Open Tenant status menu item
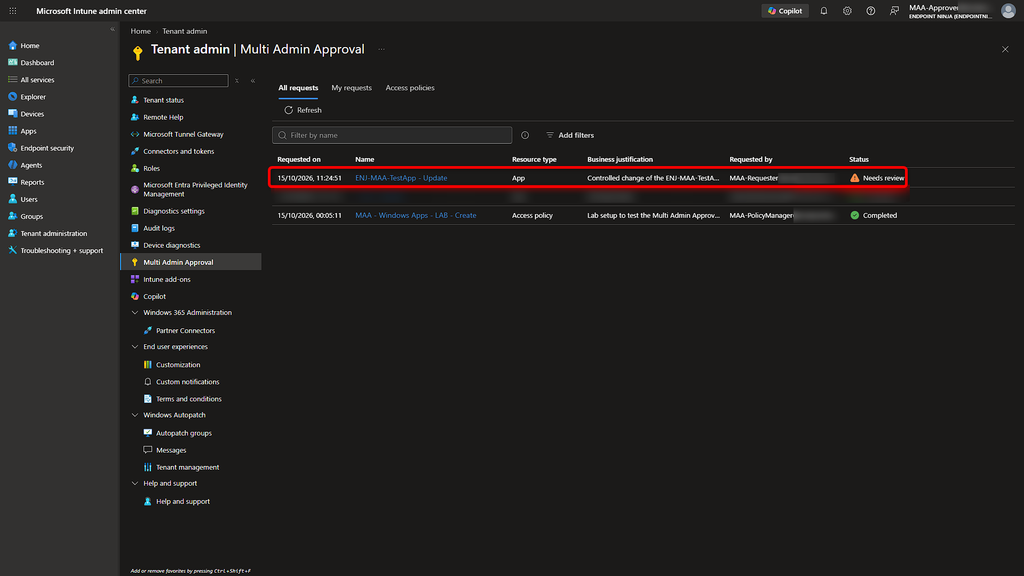Viewport: 1024px width, 576px height. click(x=163, y=100)
